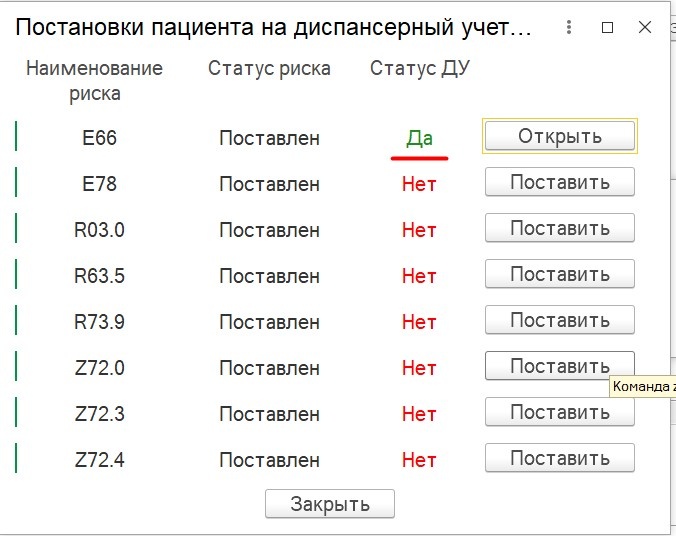Click the Наименование риска column header
This screenshot has width=676, height=536.
pyautogui.click(x=95, y=81)
